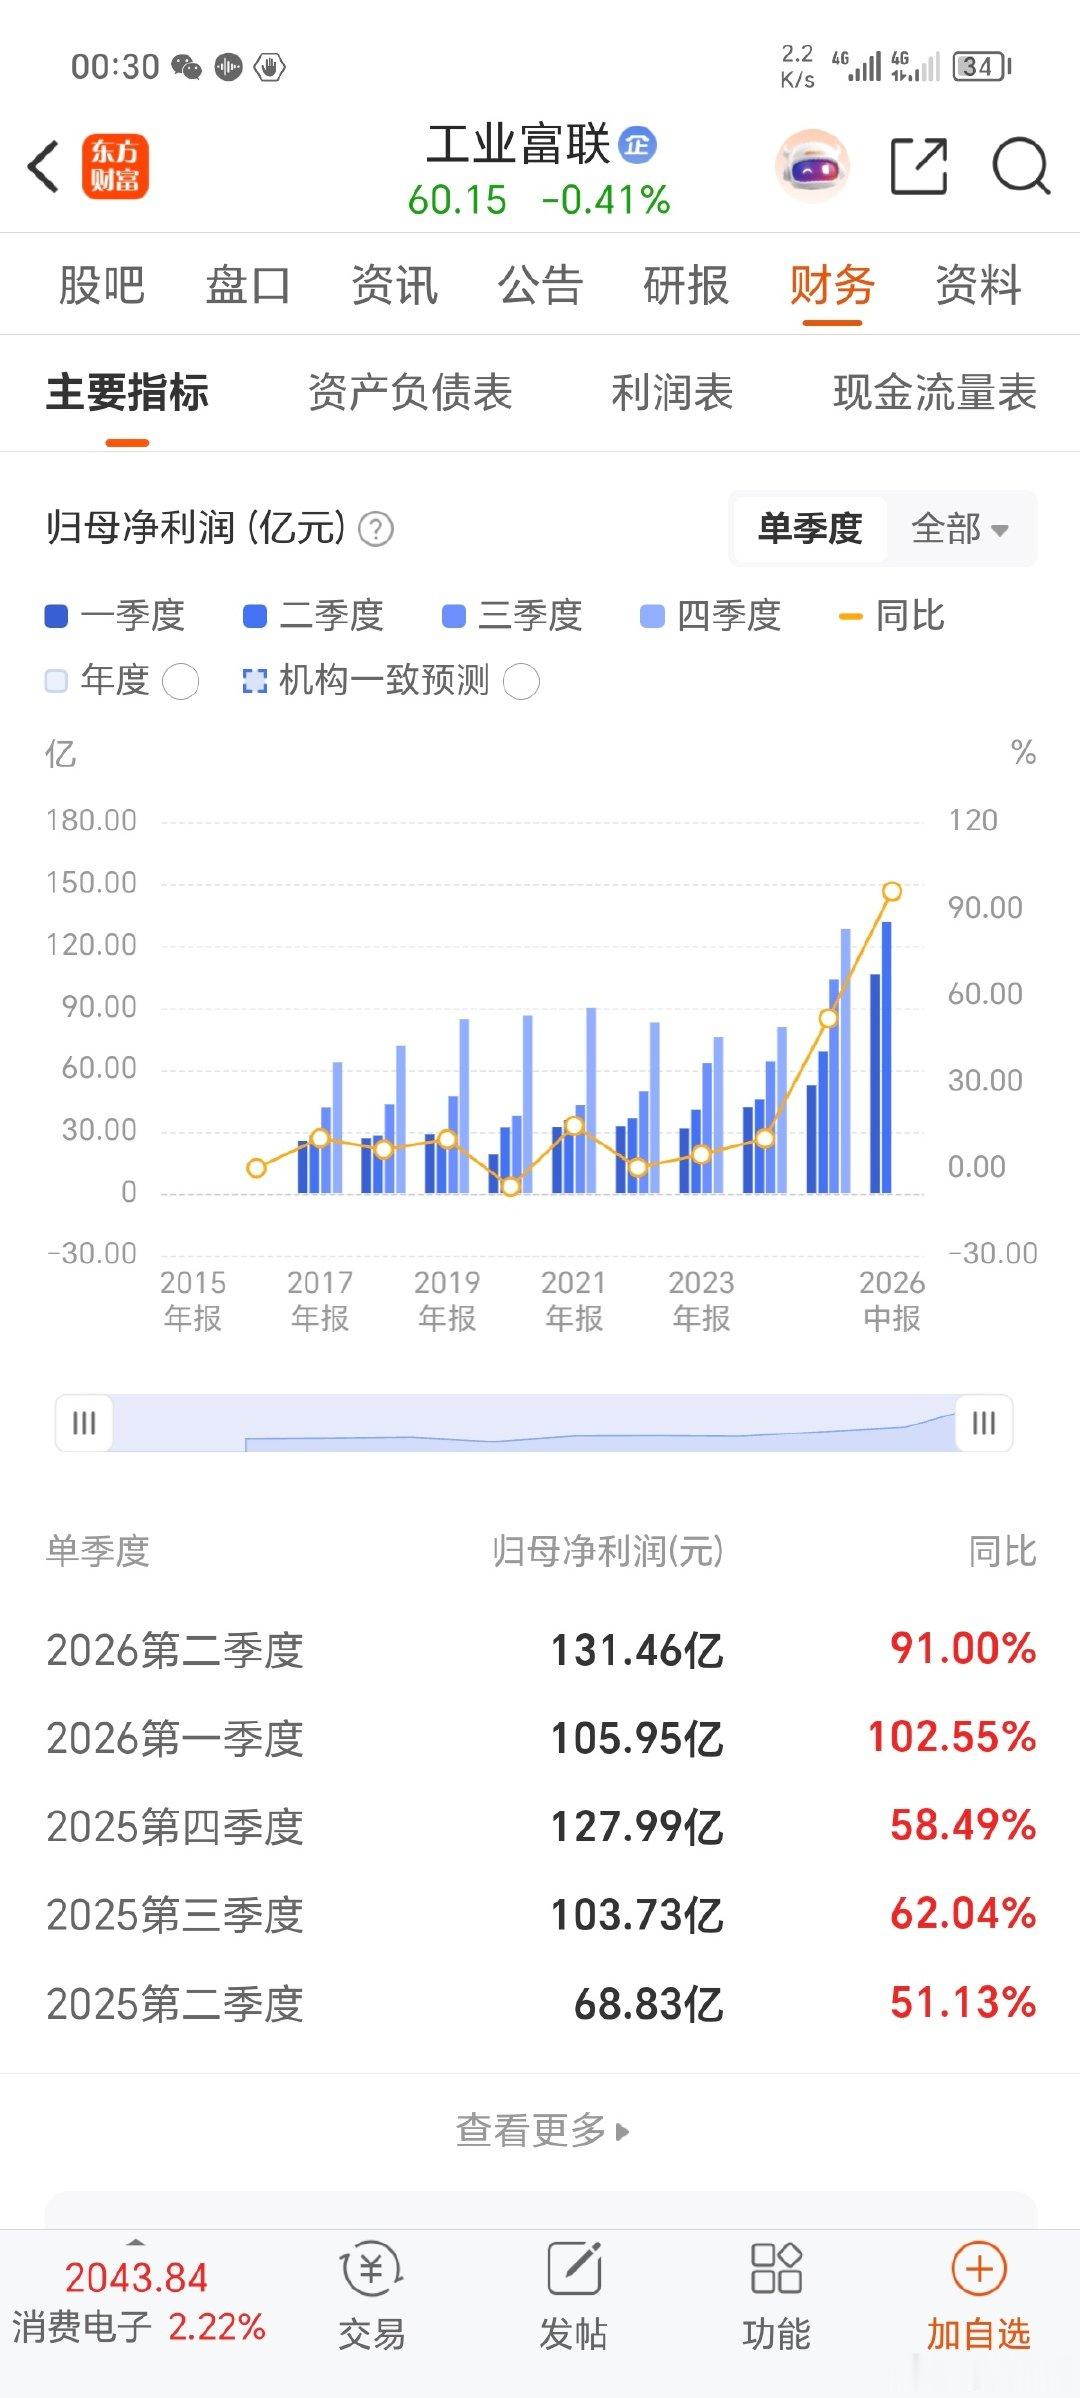1080x2398 pixels.
Task: Open 现金流量表 sub-tab
Action: click(x=935, y=393)
